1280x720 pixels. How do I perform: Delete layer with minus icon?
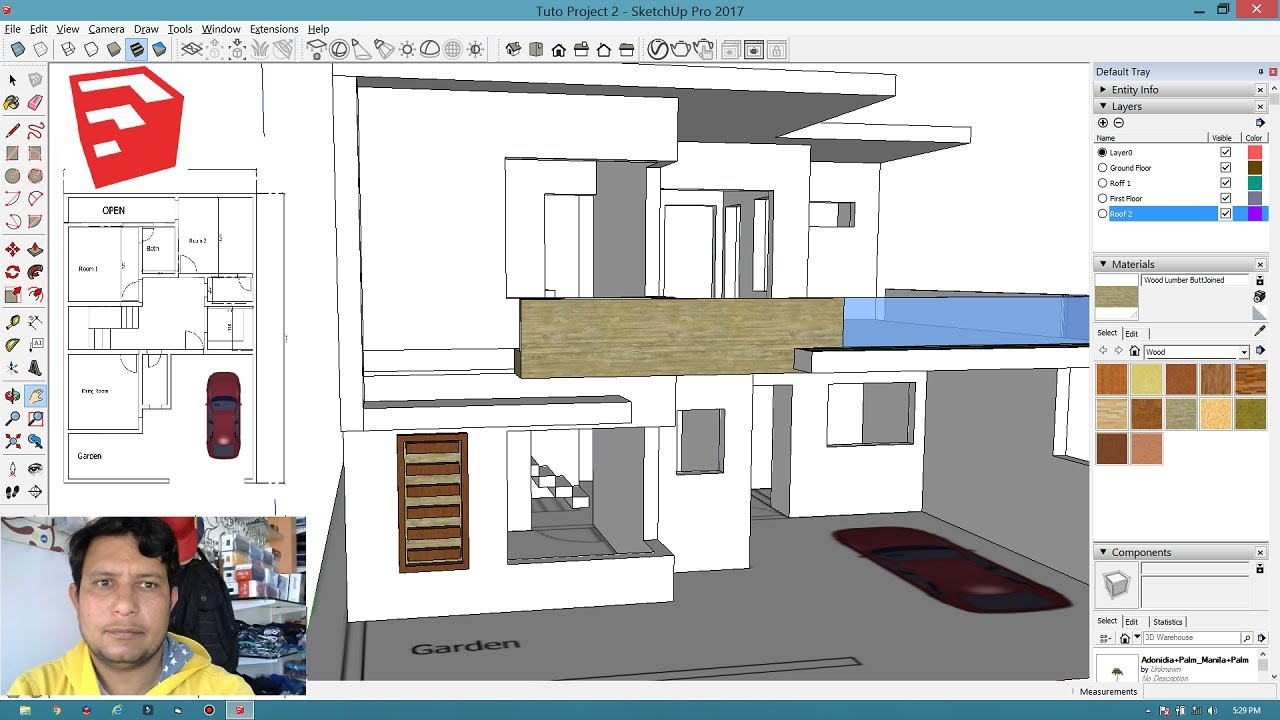click(x=1119, y=123)
